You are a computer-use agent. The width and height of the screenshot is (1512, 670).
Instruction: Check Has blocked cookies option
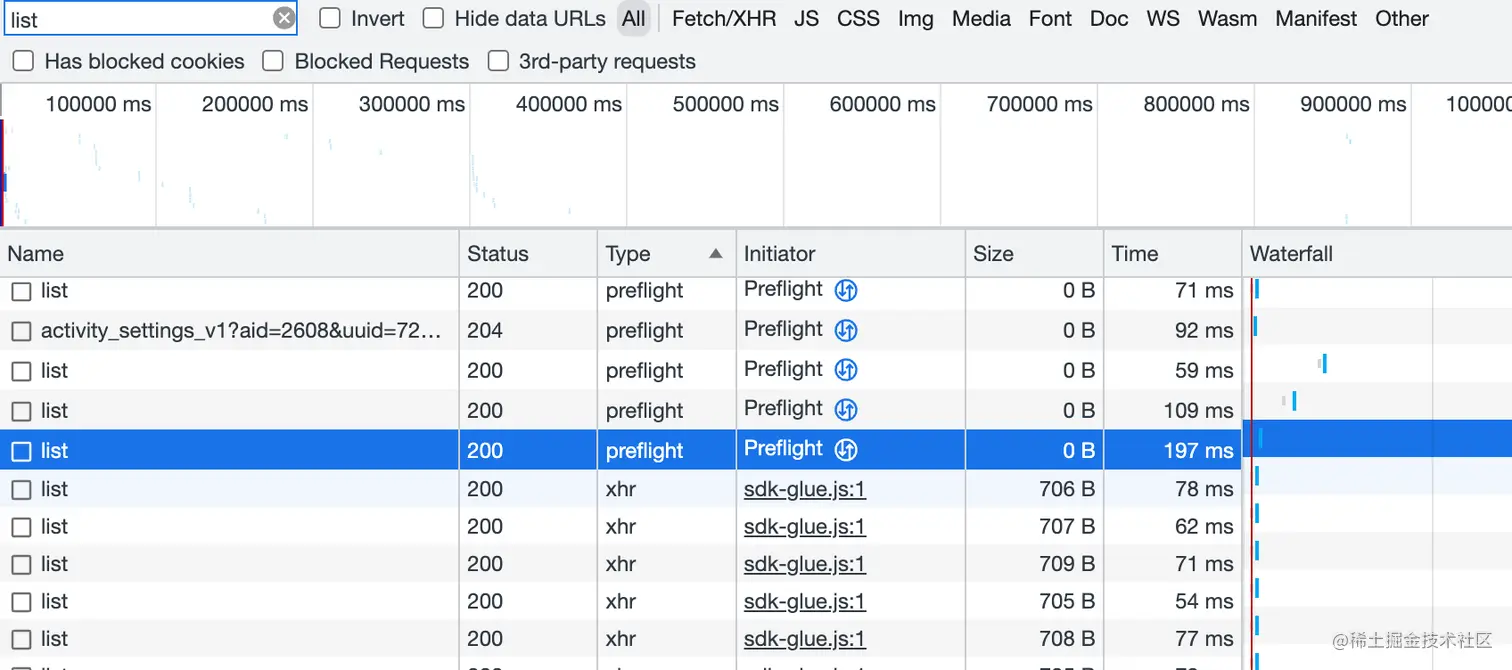point(22,62)
